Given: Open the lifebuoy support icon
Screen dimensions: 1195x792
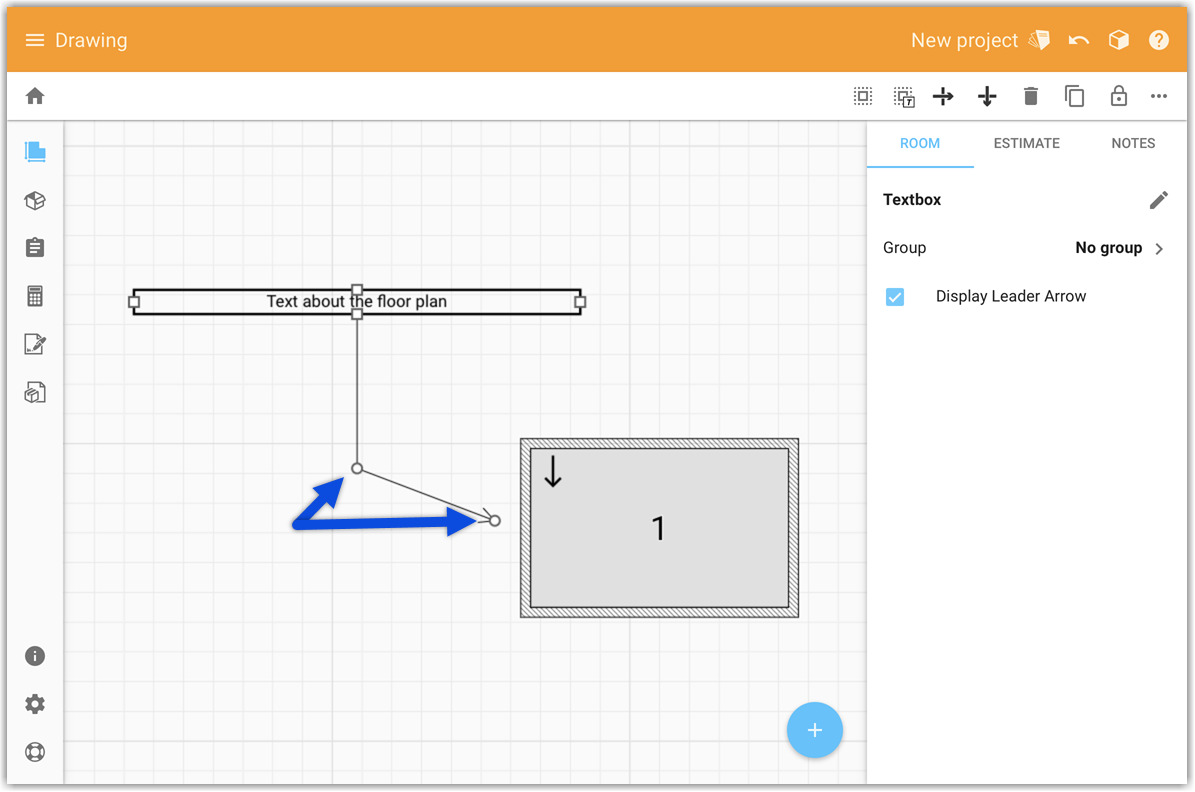Looking at the screenshot, I should click(x=35, y=752).
